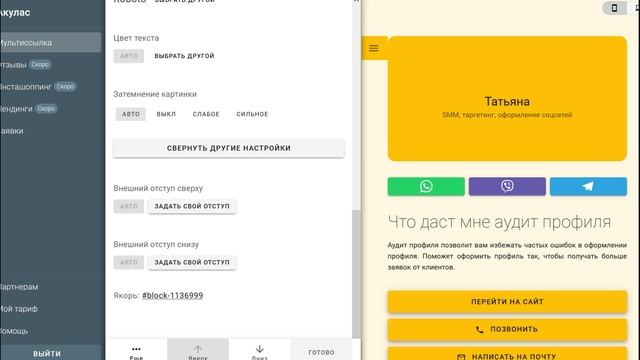Image resolution: width=640 pixels, height=360 pixels.
Task: Open Заявки in the sidebar
Action: tap(11, 131)
